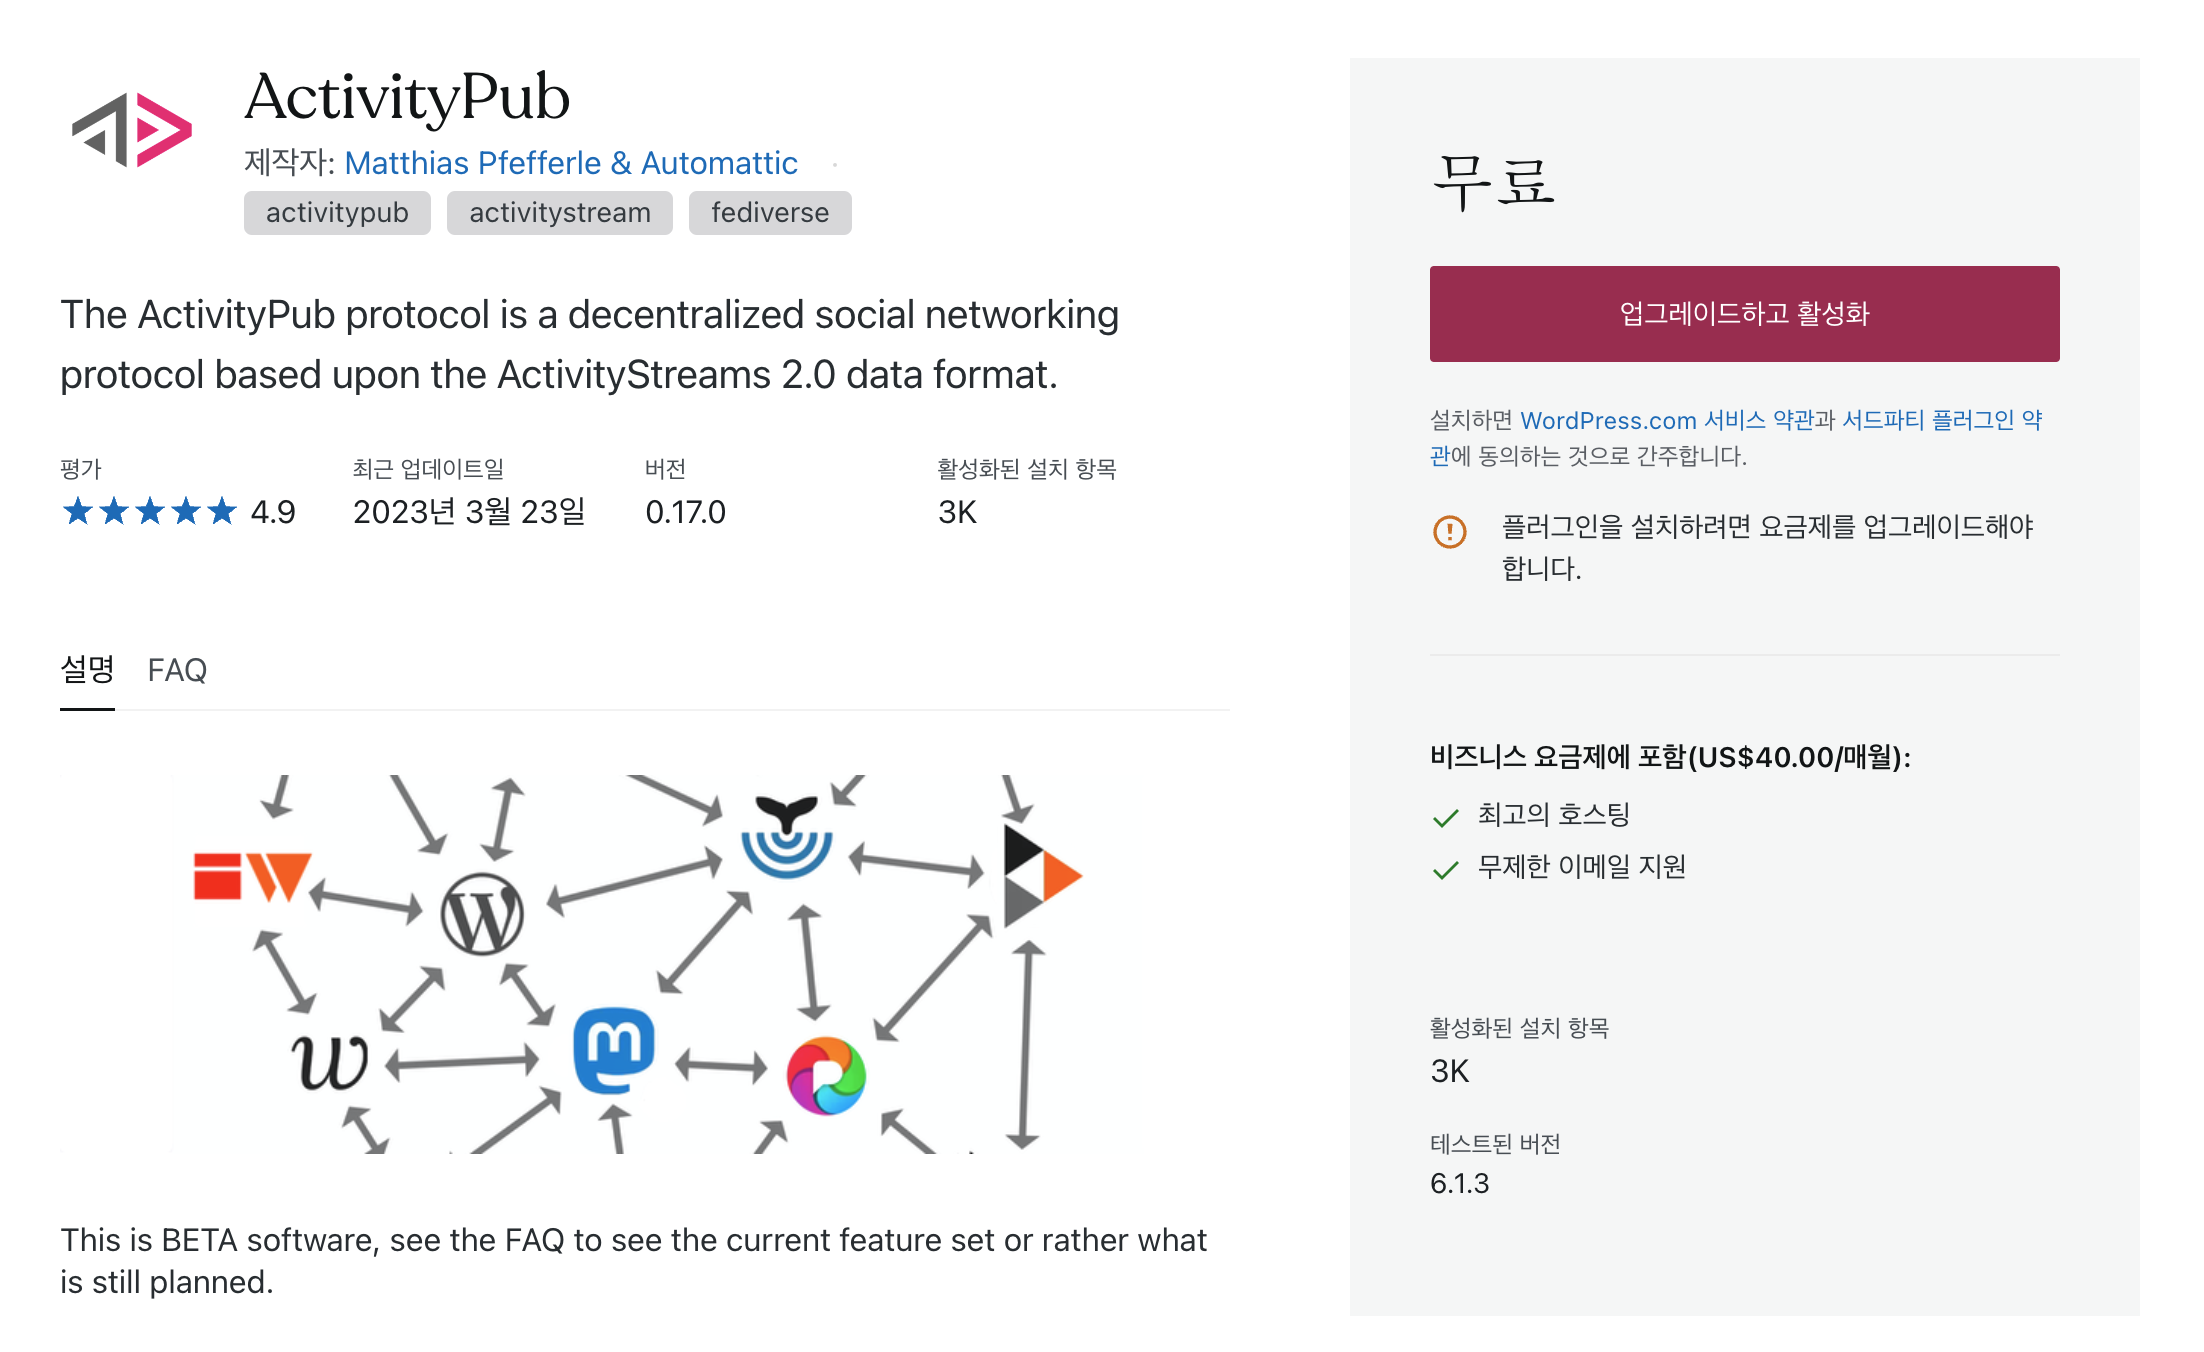This screenshot has height=1352, width=2204.
Task: Click the BETA software notice paragraph
Action: 634,1261
